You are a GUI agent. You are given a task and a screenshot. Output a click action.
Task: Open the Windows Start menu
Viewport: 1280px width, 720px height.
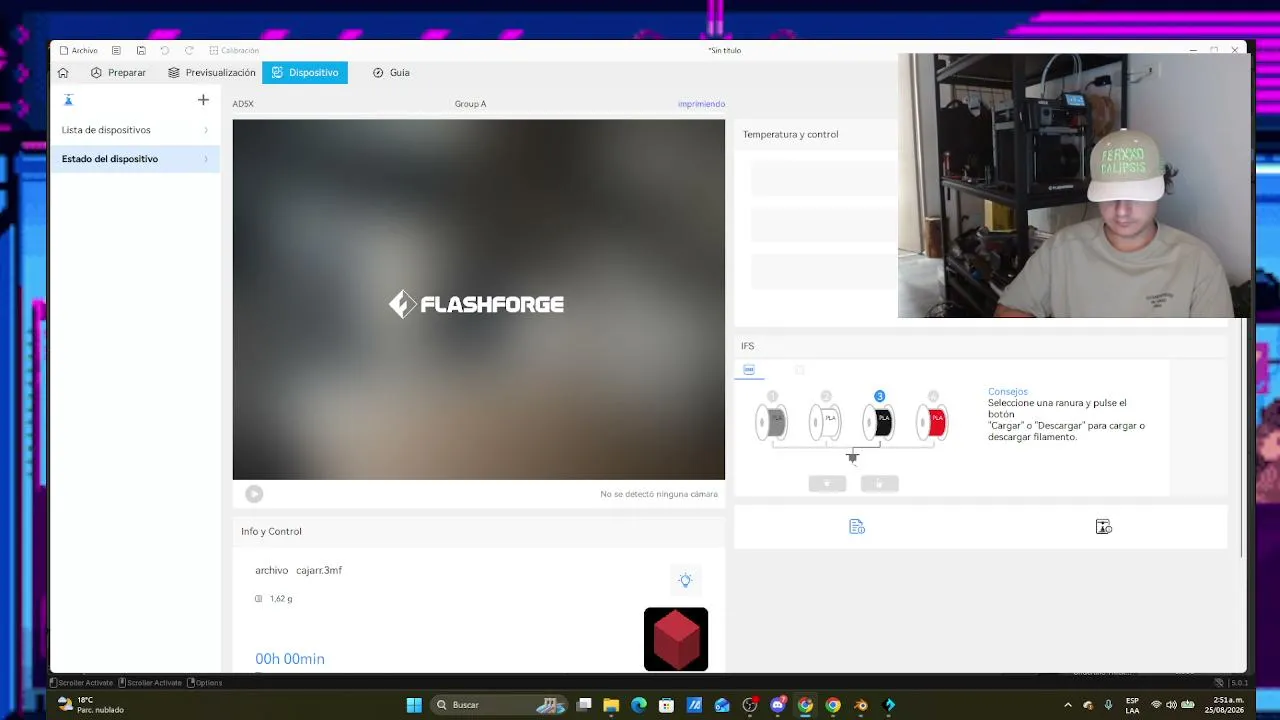(x=414, y=705)
